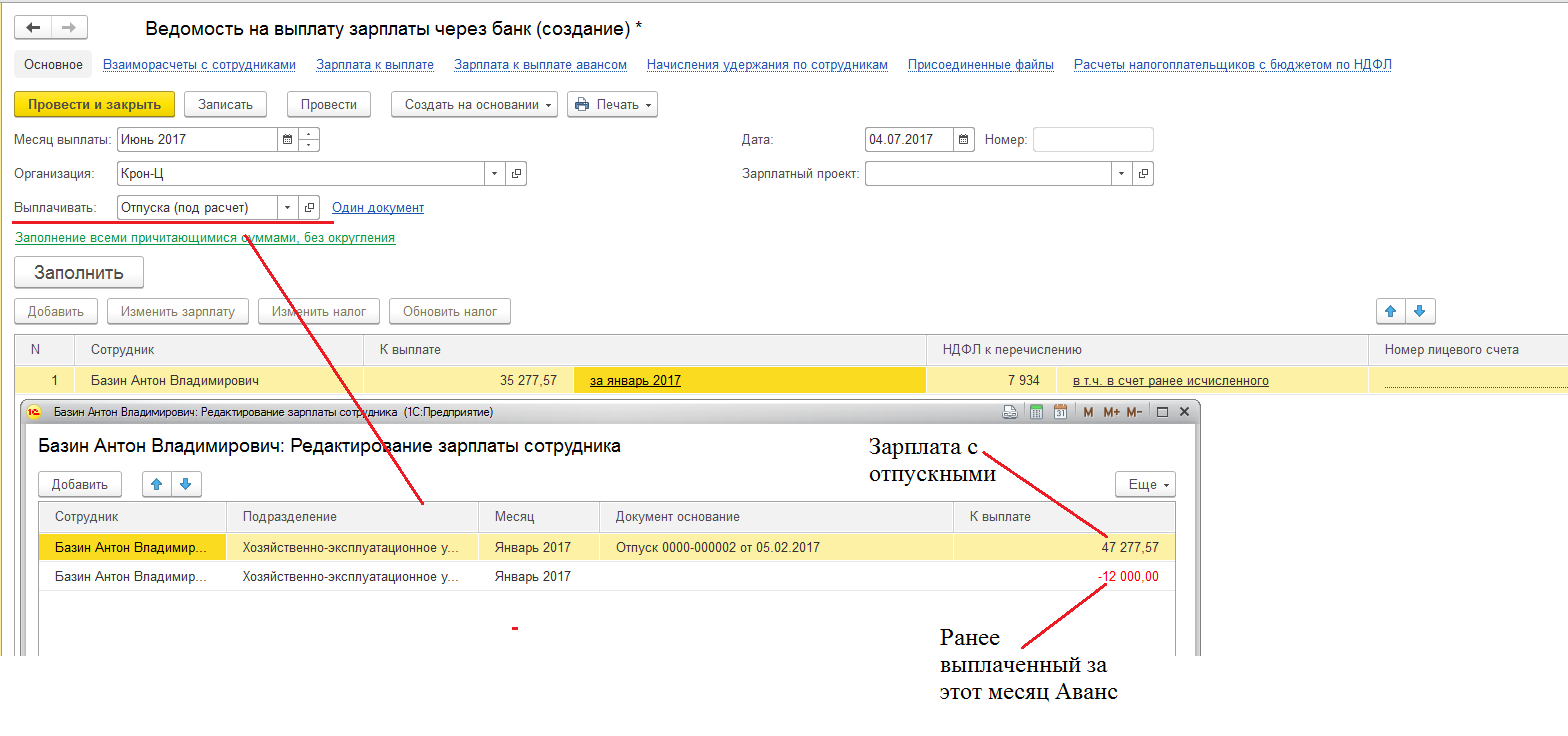Expand the Организация dropdown list
Image resolution: width=1568 pixels, height=736 pixels.
(495, 174)
